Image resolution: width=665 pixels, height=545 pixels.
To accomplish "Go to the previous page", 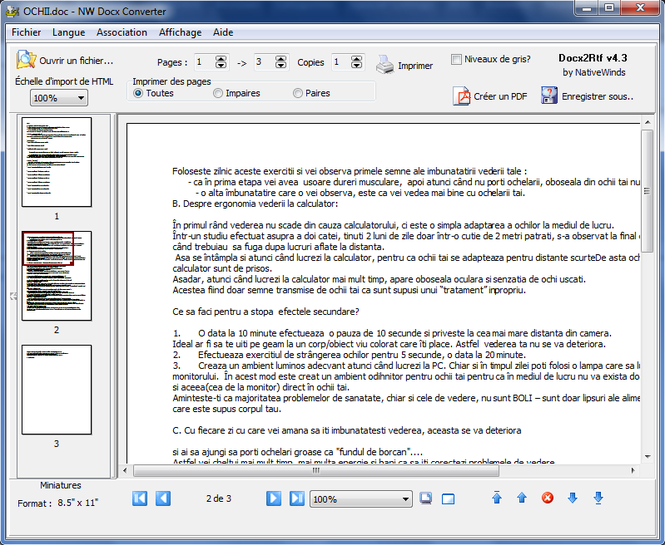I will [x=163, y=498].
